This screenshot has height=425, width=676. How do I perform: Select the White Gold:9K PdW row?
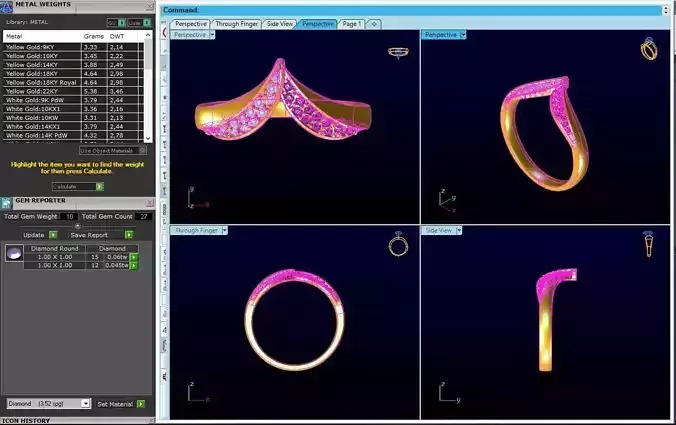[73, 100]
